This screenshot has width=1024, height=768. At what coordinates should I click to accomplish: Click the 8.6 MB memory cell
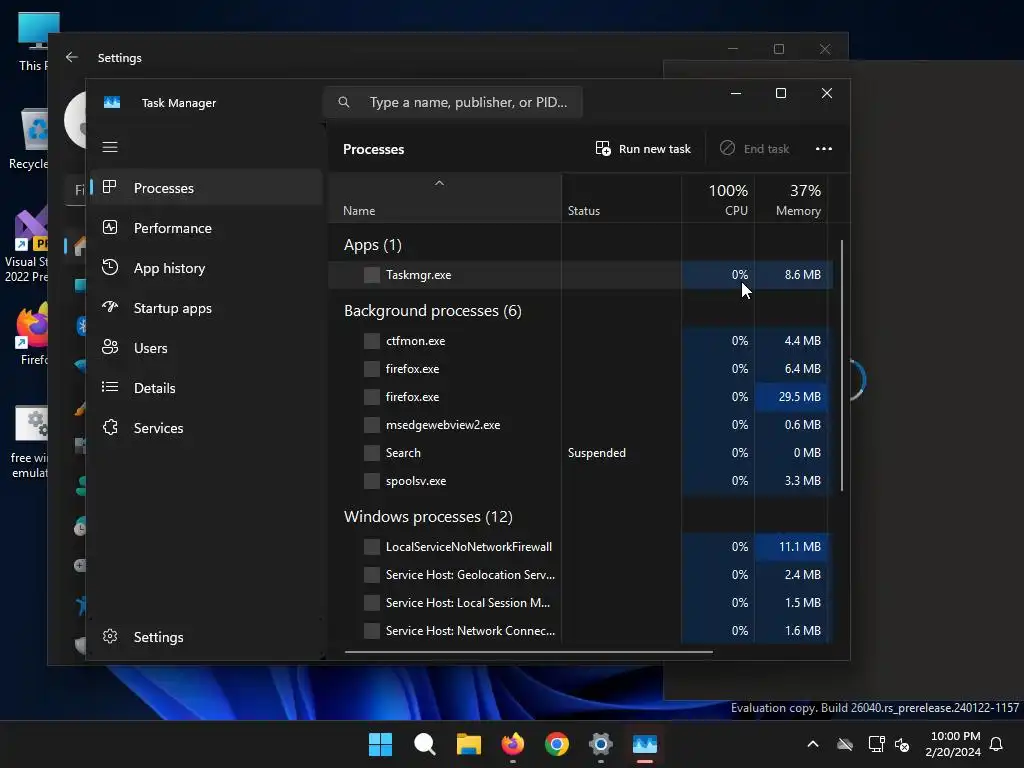[x=792, y=275]
